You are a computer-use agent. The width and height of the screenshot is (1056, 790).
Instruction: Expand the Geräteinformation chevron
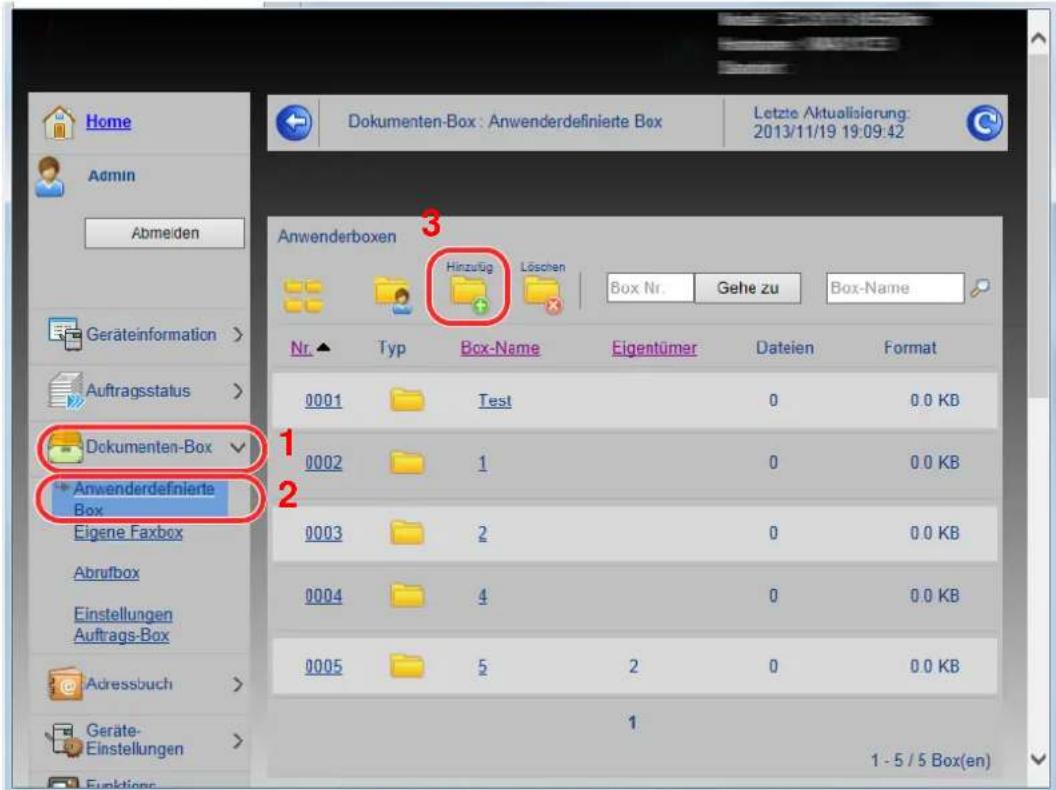[x=238, y=335]
